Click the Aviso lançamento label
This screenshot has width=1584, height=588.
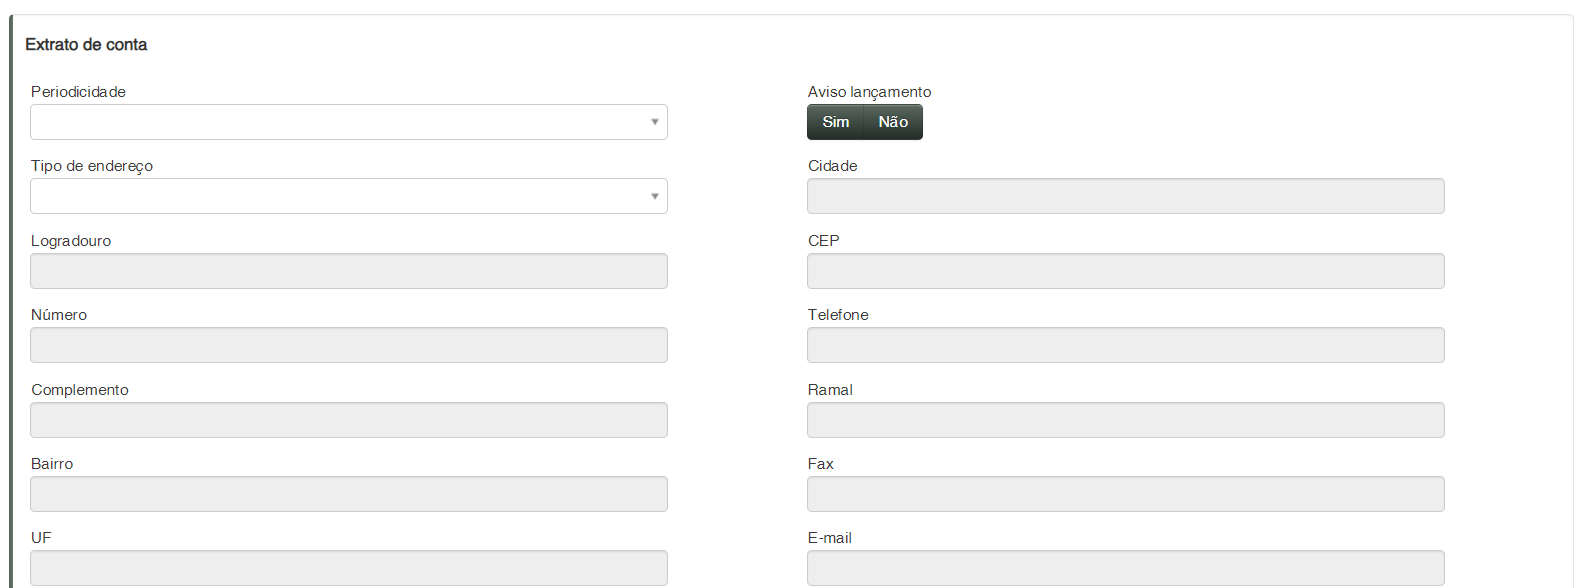tap(869, 92)
